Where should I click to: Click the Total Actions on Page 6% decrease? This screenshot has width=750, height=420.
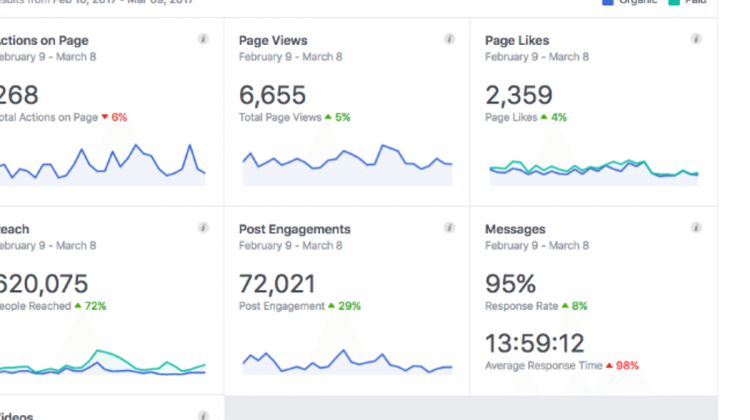click(x=64, y=117)
